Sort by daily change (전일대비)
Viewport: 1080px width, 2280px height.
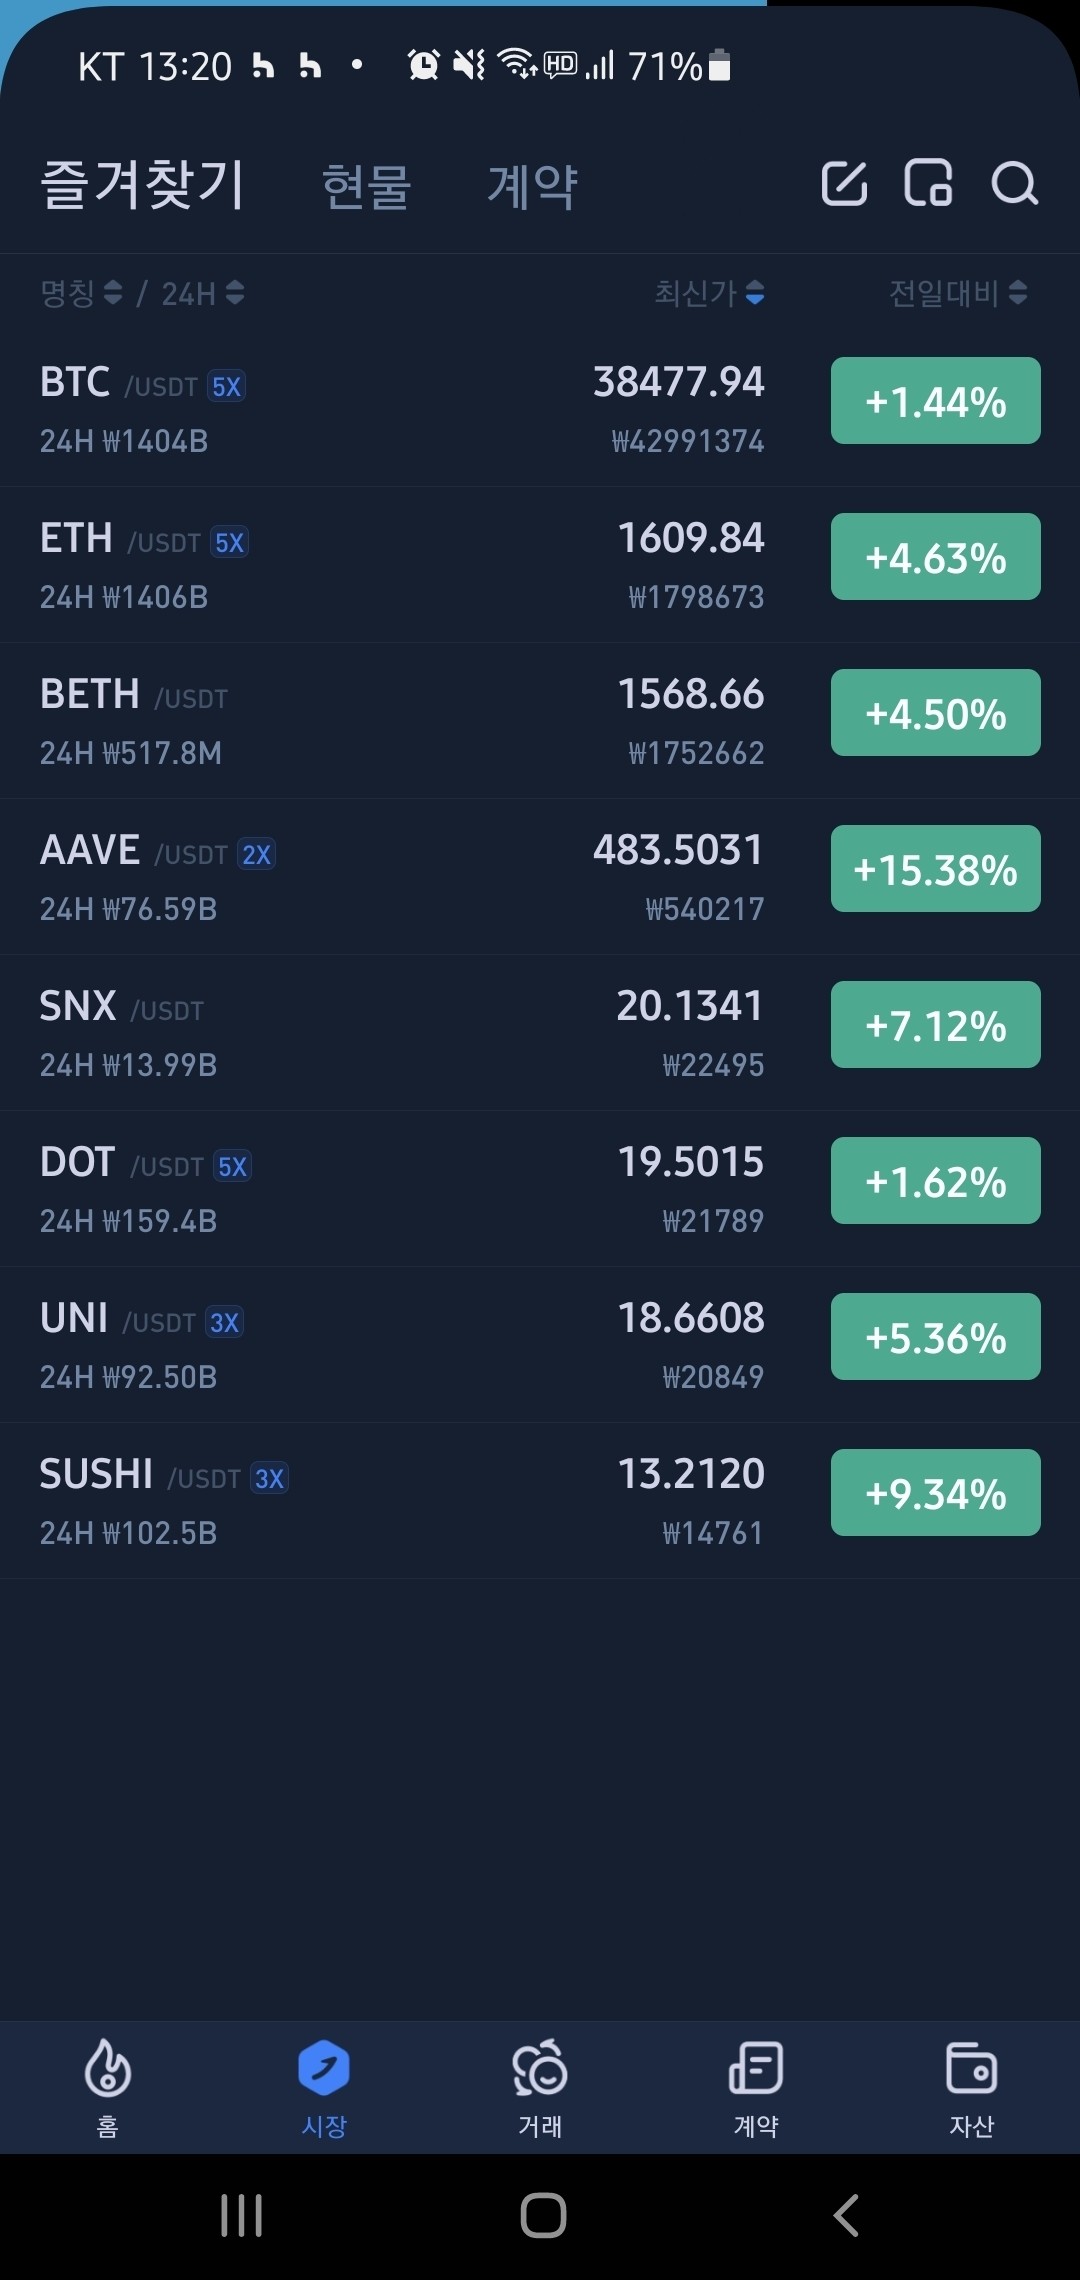(958, 293)
